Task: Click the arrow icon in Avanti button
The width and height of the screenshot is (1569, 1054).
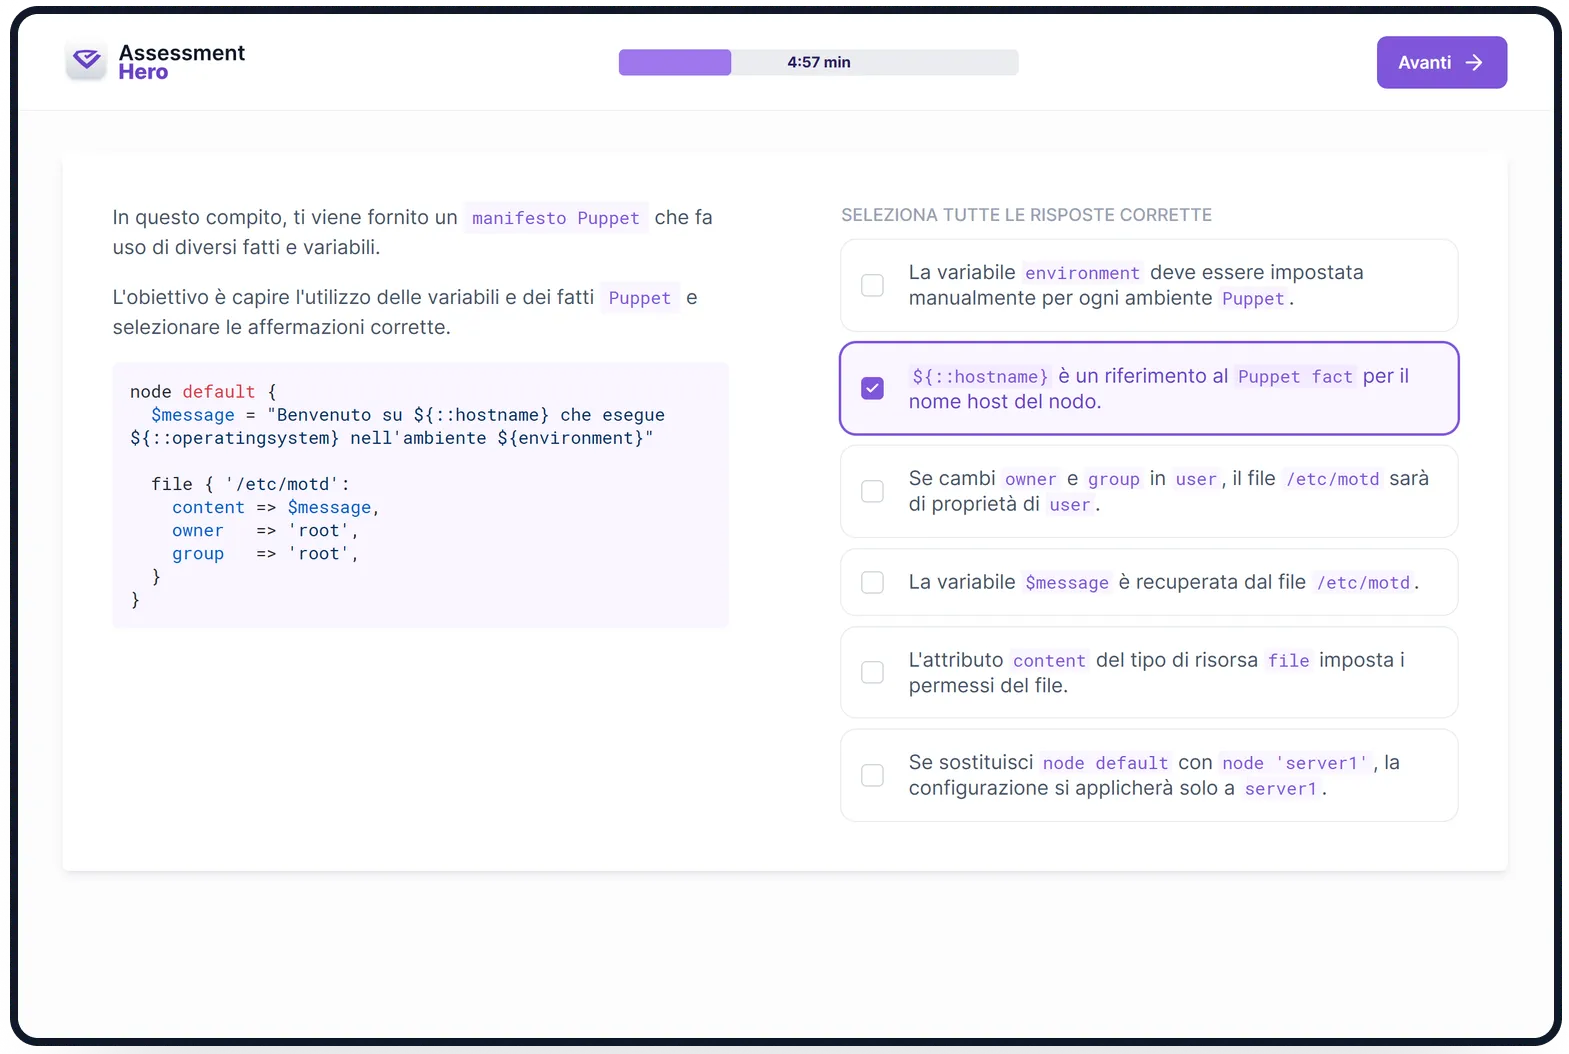Action: (1474, 62)
